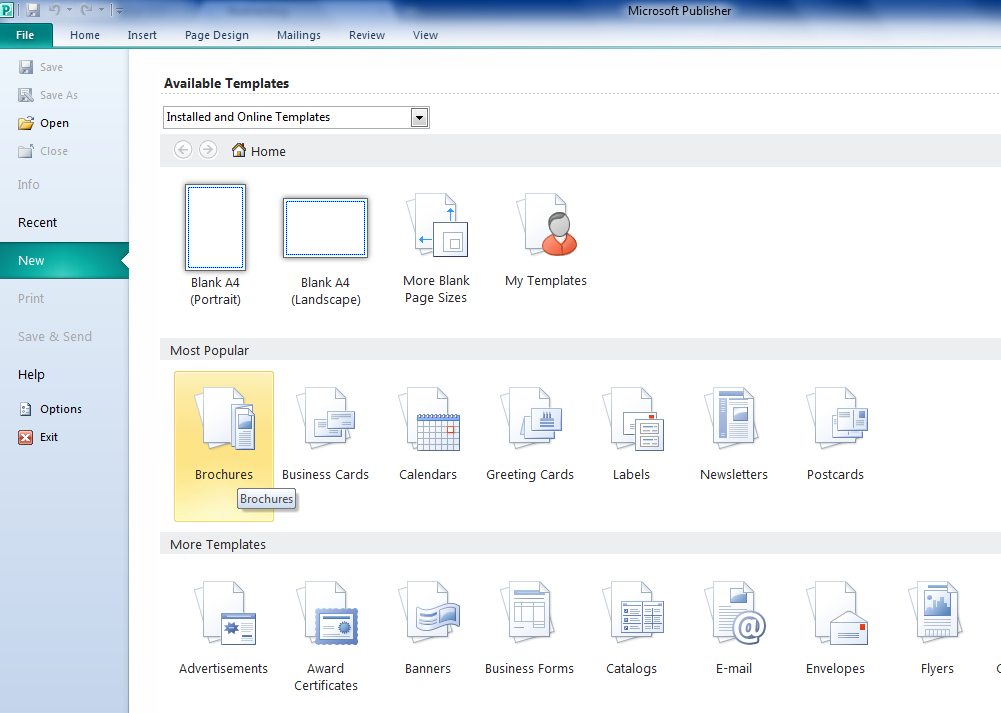Image resolution: width=1001 pixels, height=713 pixels.
Task: Go back in template navigation
Action: point(183,150)
